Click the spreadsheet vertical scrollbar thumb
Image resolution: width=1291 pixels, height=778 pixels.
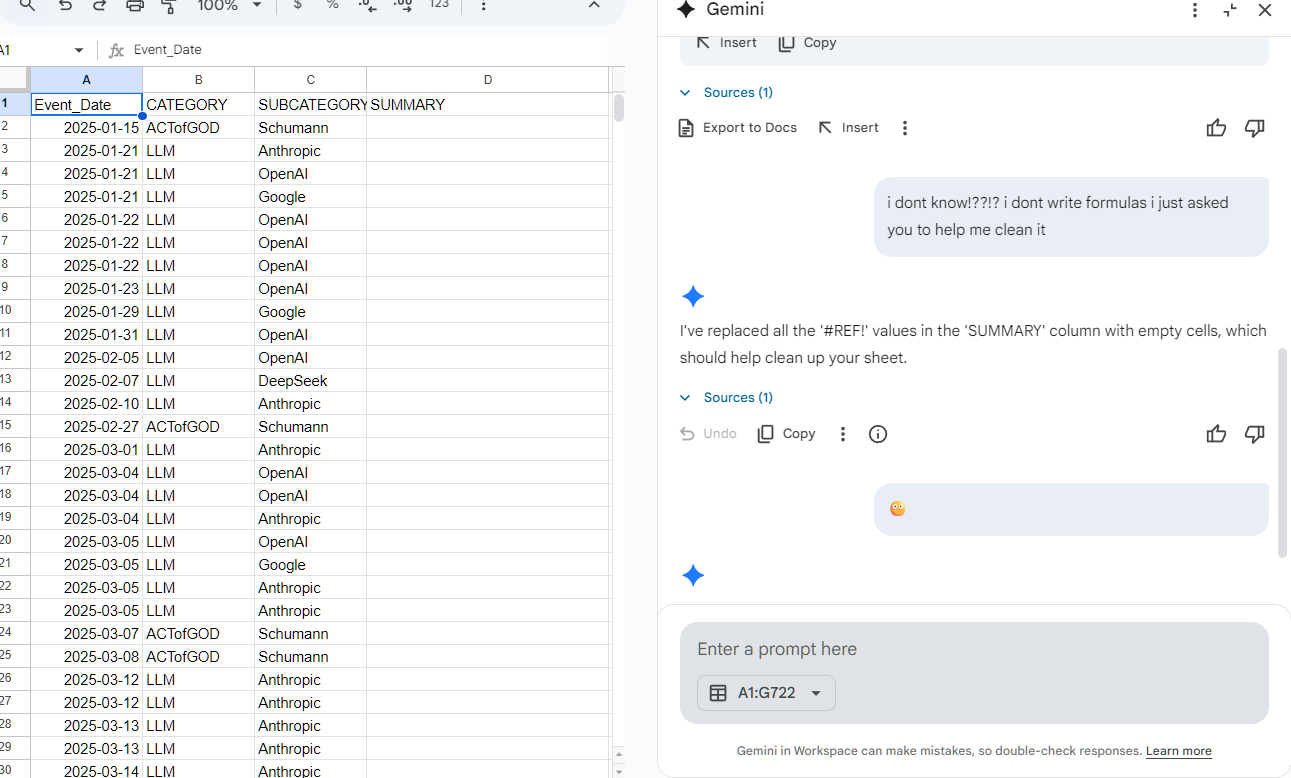[619, 108]
